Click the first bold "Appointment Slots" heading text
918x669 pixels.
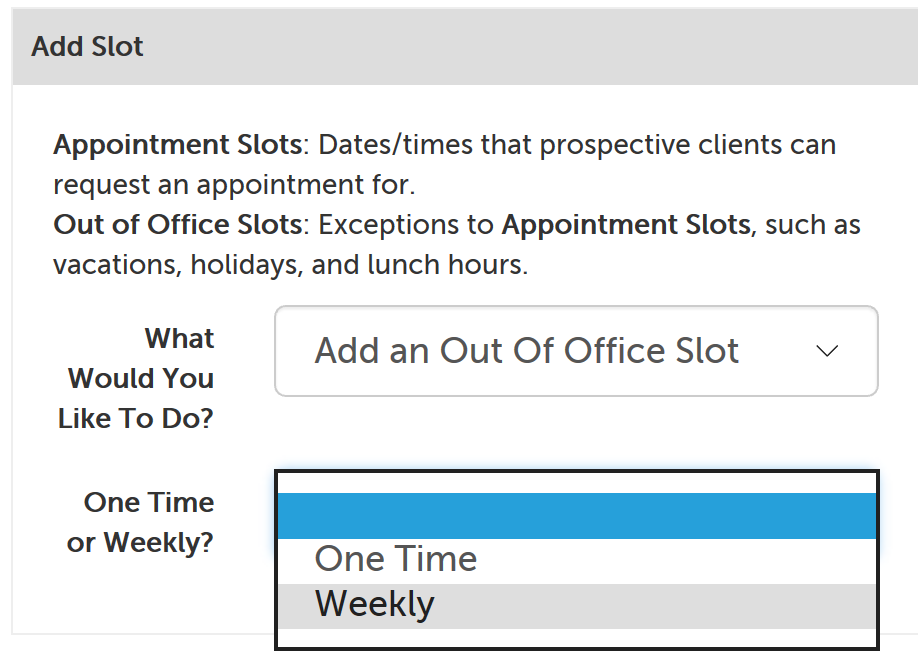tap(177, 145)
